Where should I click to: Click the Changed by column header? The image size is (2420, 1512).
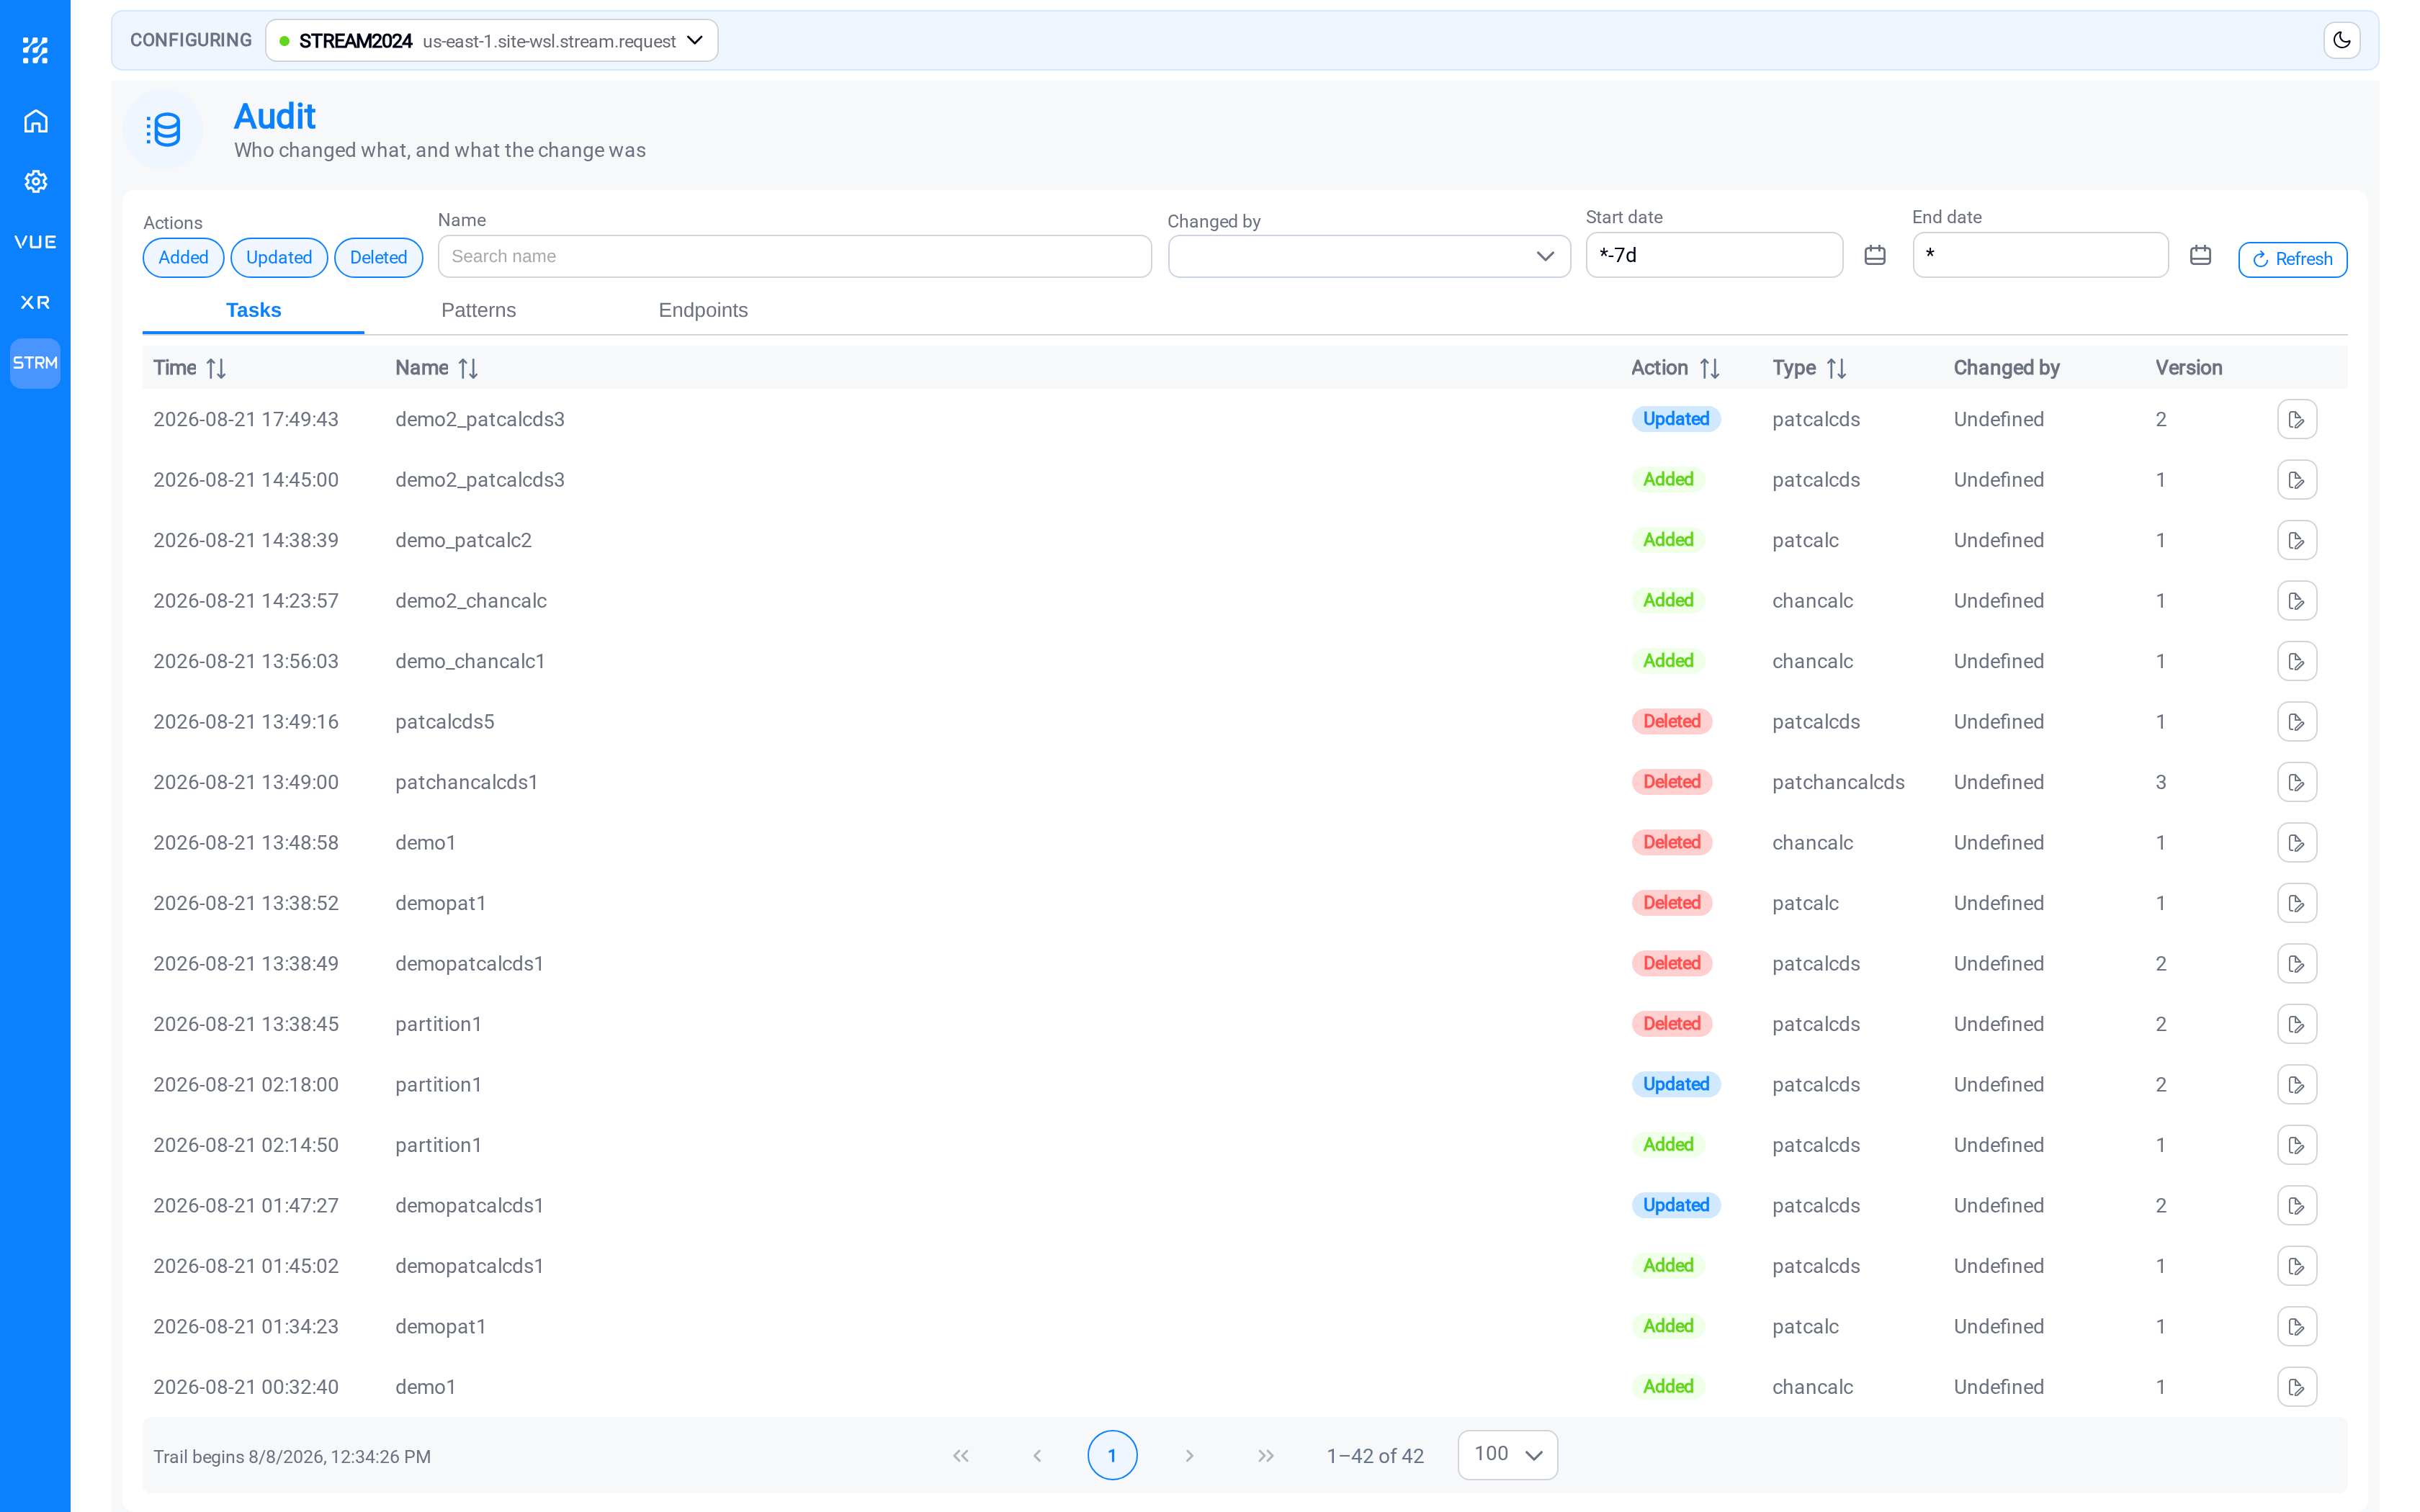(2006, 368)
